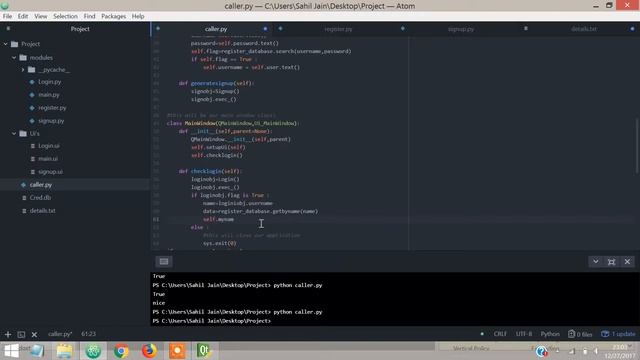Change Python grammar selector
This screenshot has width=640, height=360.
coord(550,334)
